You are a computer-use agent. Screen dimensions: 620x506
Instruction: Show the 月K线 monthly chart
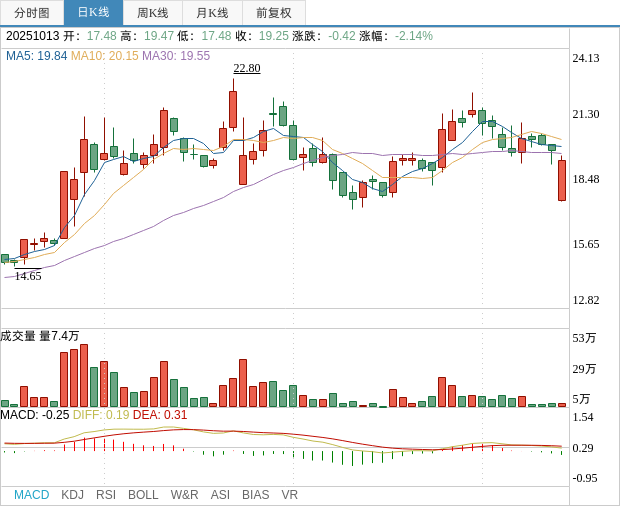coord(212,13)
